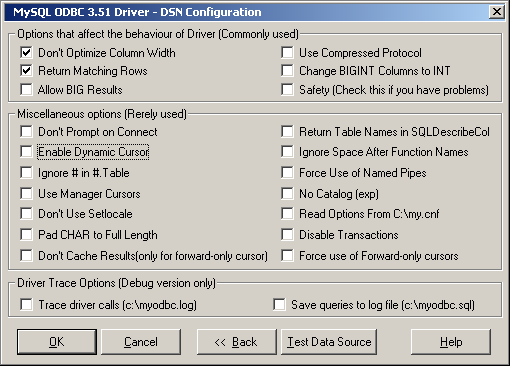
Task: Toggle Enable Dynamic Cursor checkbox
Action: [x=26, y=152]
